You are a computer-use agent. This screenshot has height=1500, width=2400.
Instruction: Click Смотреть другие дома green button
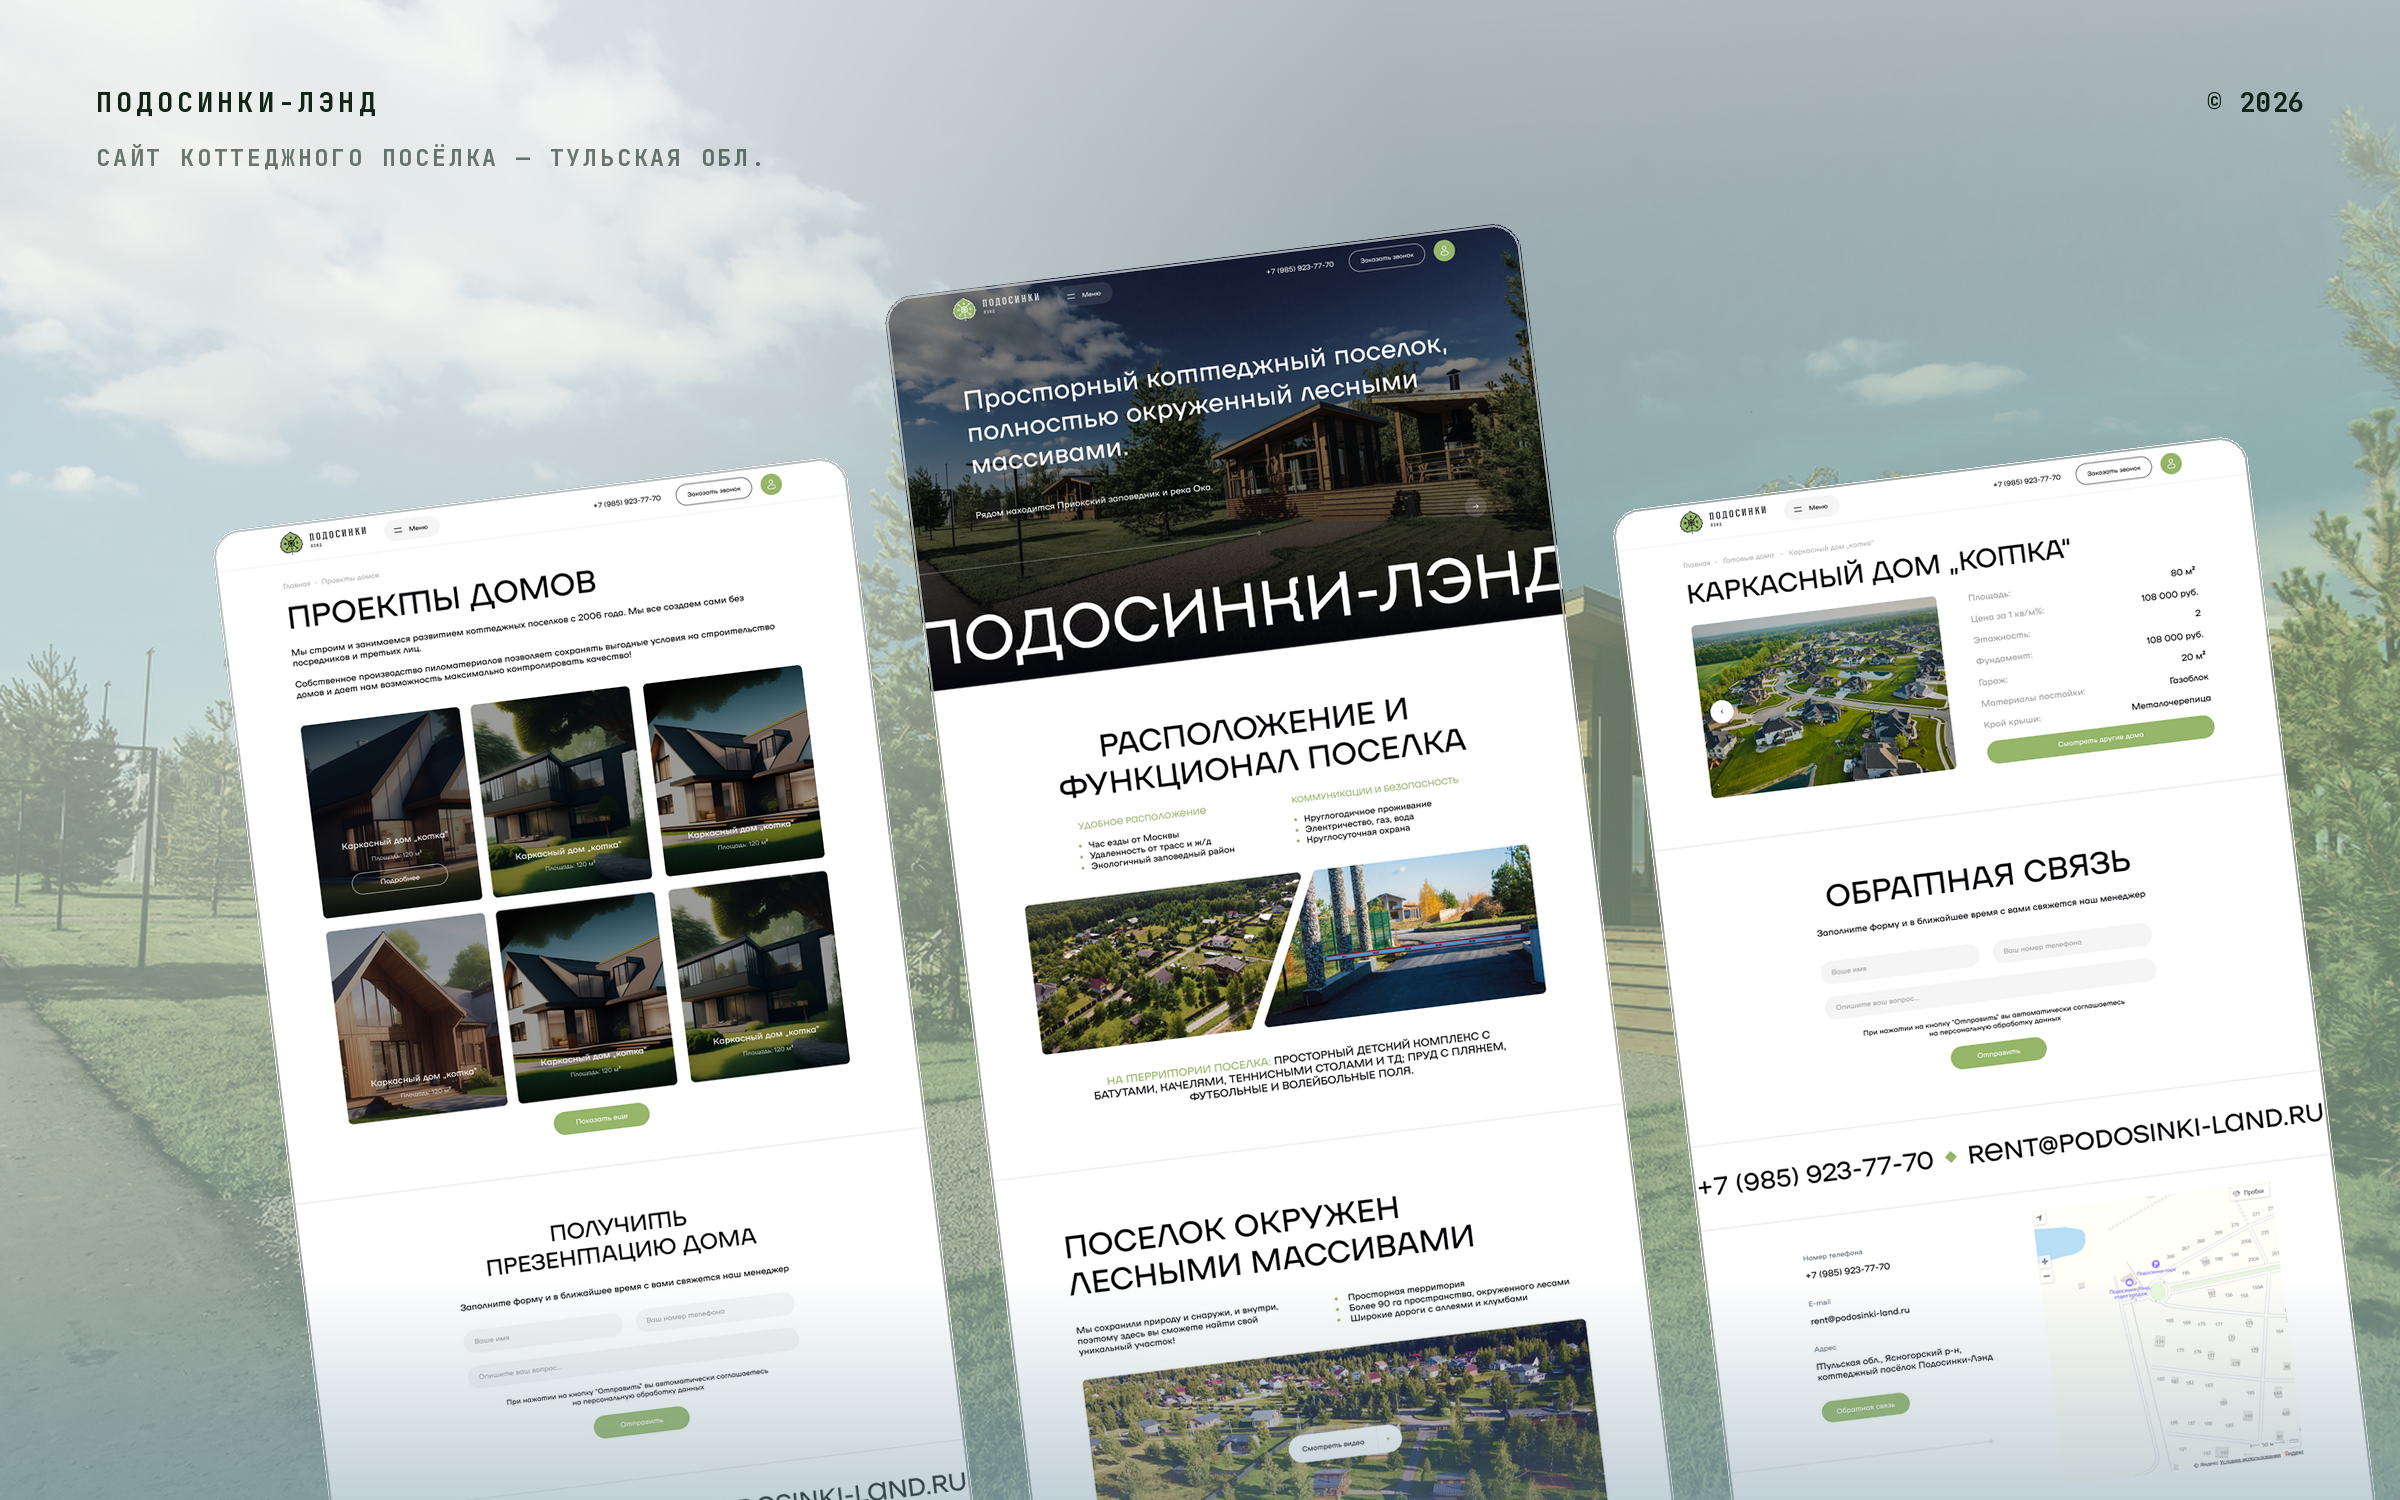click(2100, 740)
